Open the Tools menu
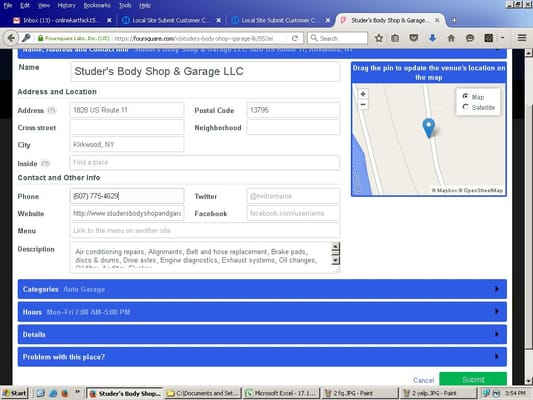This screenshot has height=400, width=533. (x=125, y=5)
